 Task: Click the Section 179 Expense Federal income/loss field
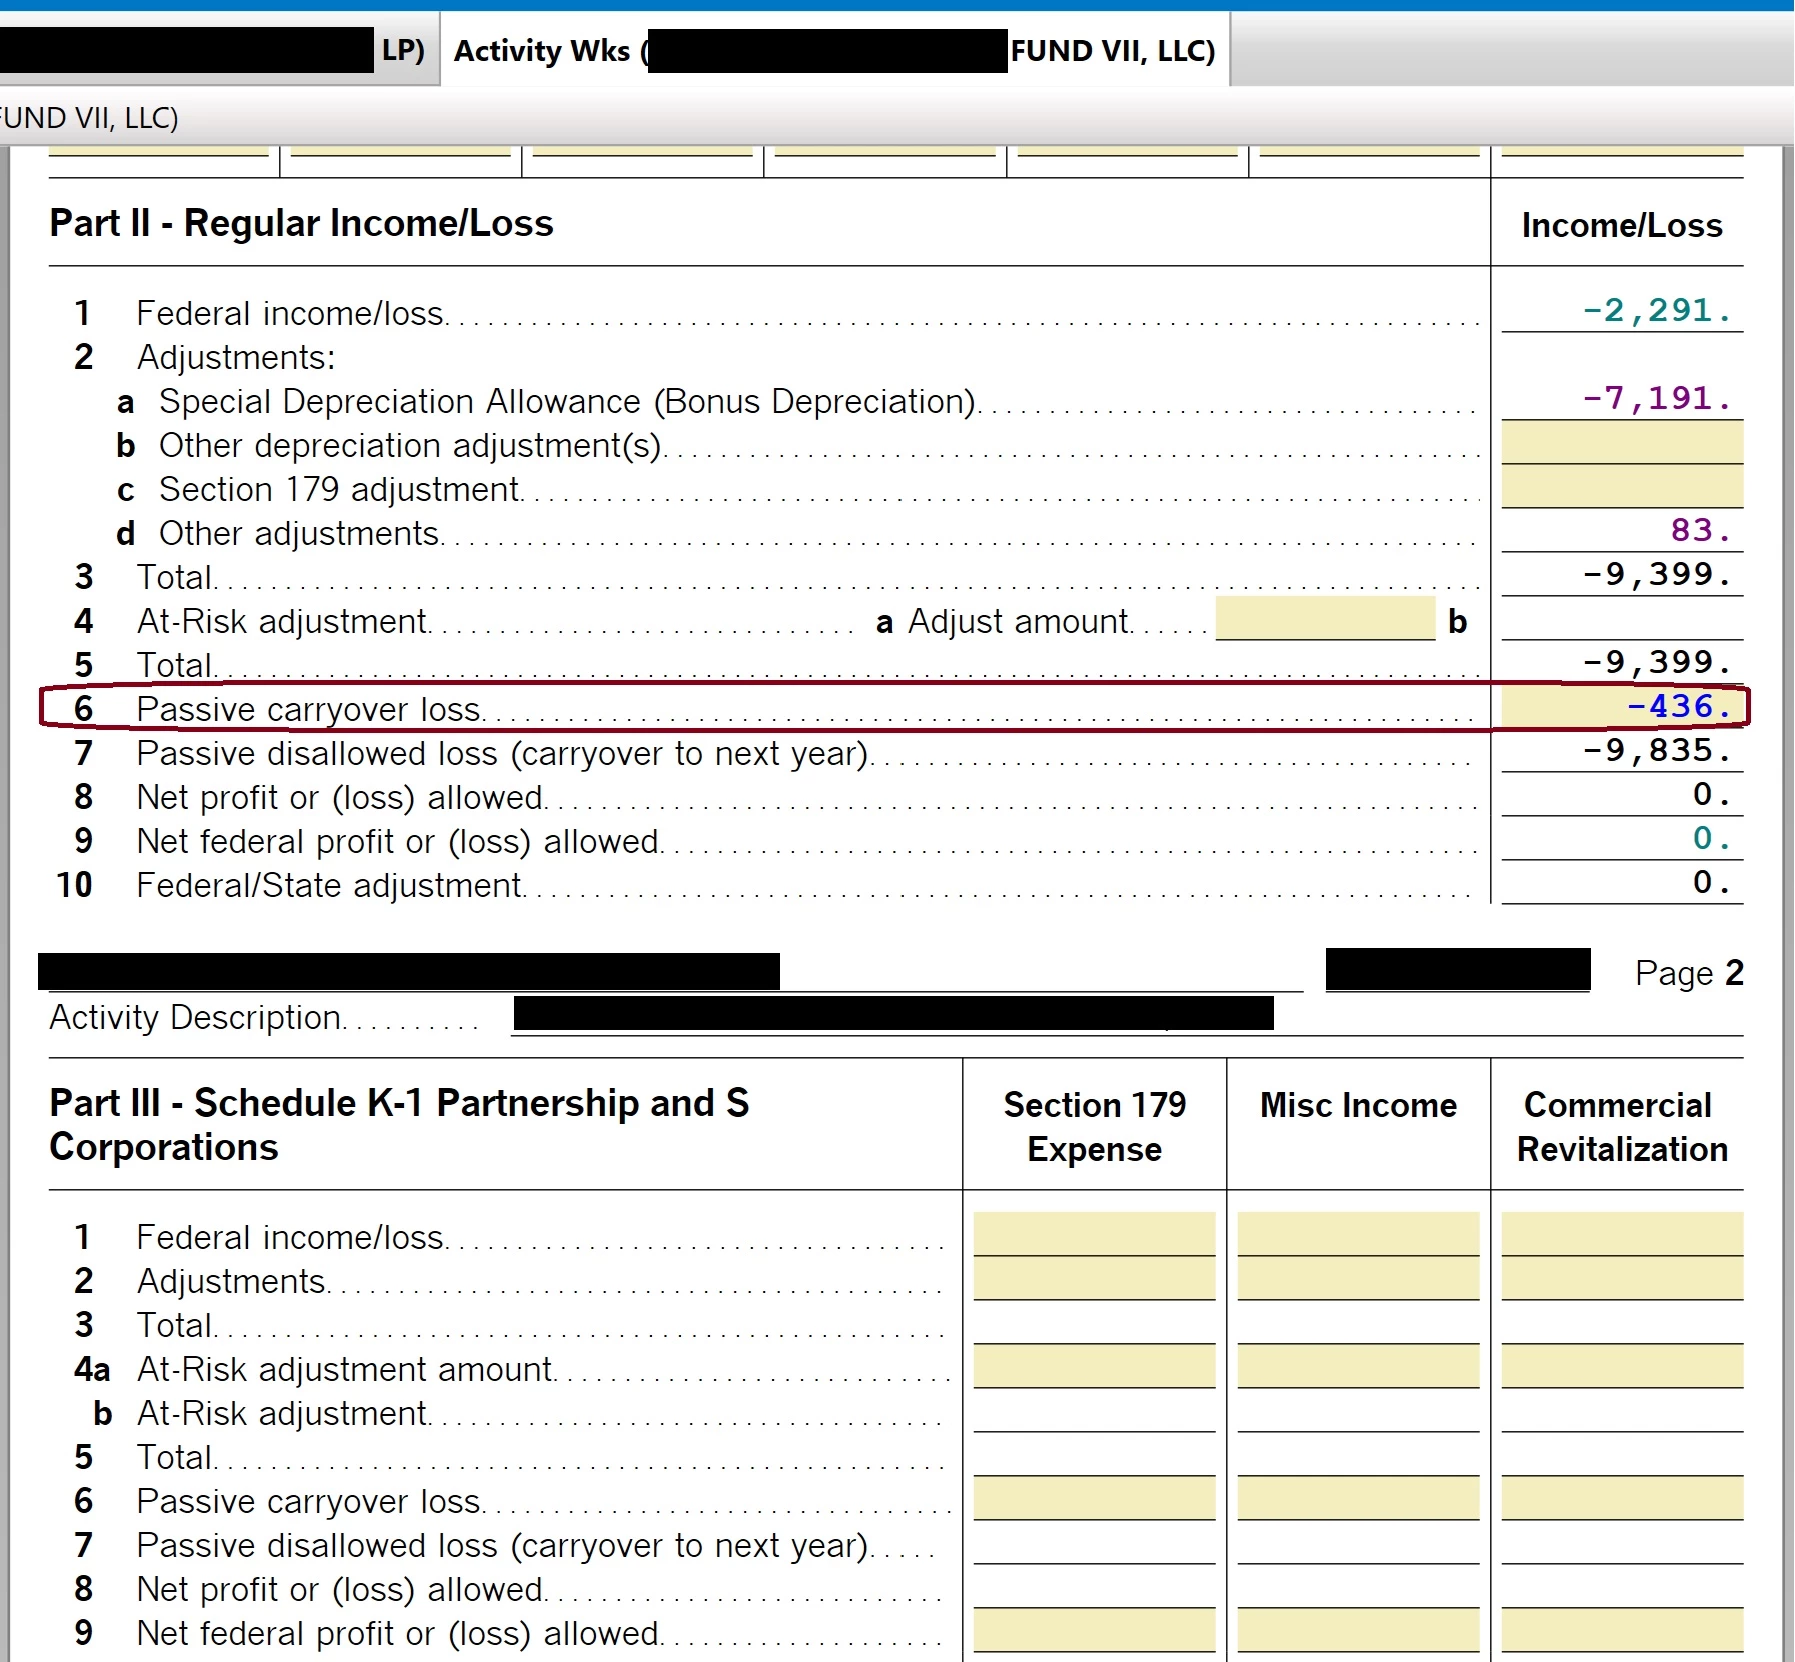point(1094,1234)
